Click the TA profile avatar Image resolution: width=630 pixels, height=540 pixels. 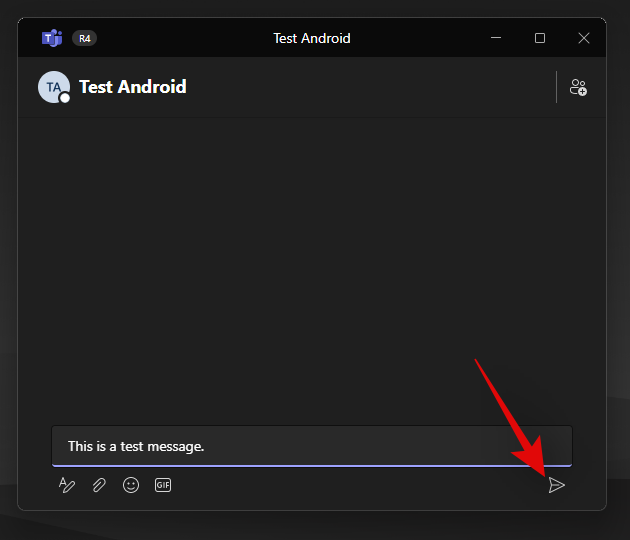point(54,87)
